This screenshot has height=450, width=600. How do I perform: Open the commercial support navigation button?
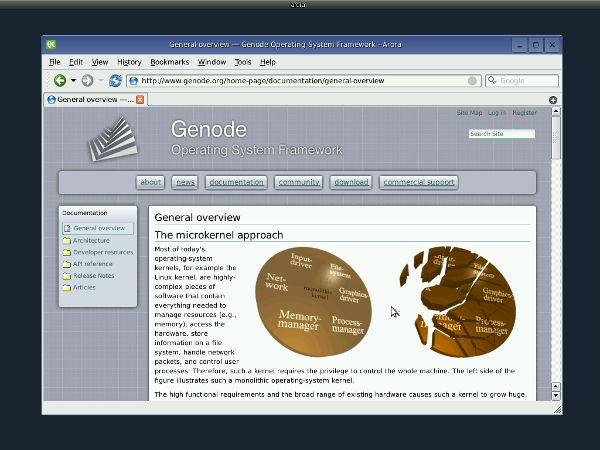[x=419, y=182]
